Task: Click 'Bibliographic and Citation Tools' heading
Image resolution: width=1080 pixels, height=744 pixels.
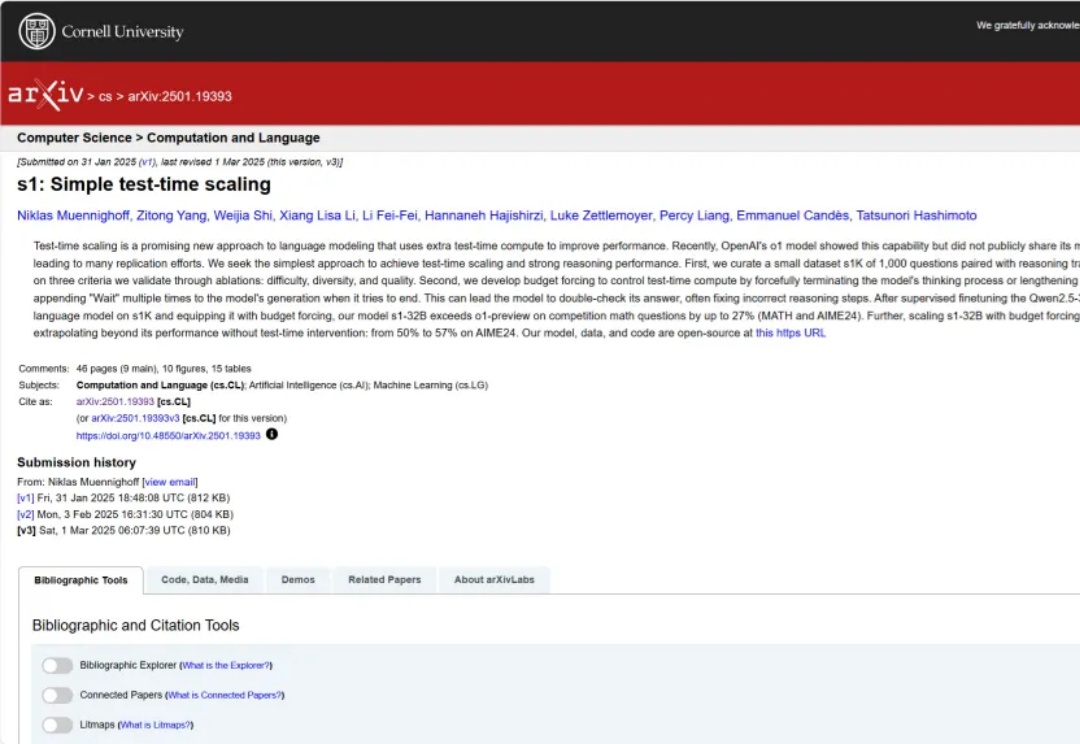Action: click(x=136, y=626)
